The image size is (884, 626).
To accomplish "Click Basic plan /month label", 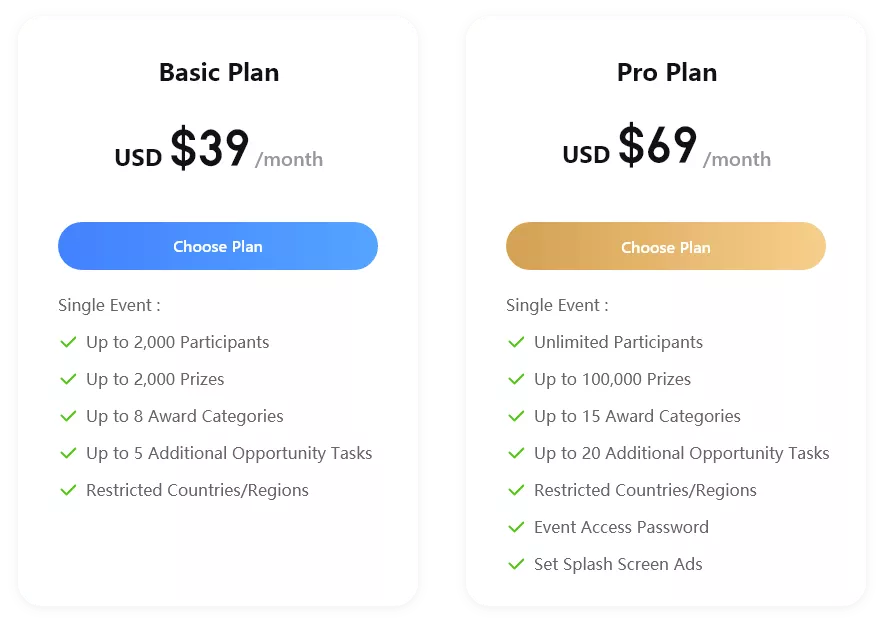I will (x=289, y=160).
